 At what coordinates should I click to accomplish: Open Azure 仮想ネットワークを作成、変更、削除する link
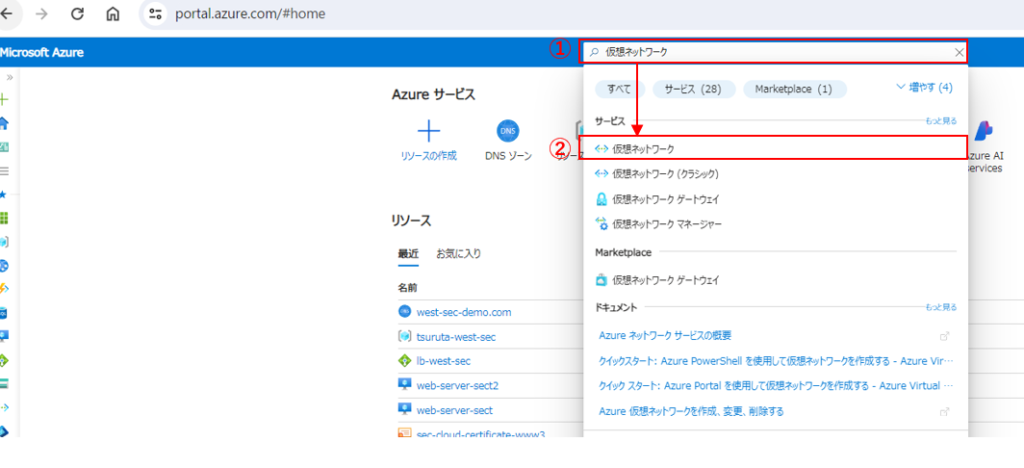pyautogui.click(x=691, y=411)
